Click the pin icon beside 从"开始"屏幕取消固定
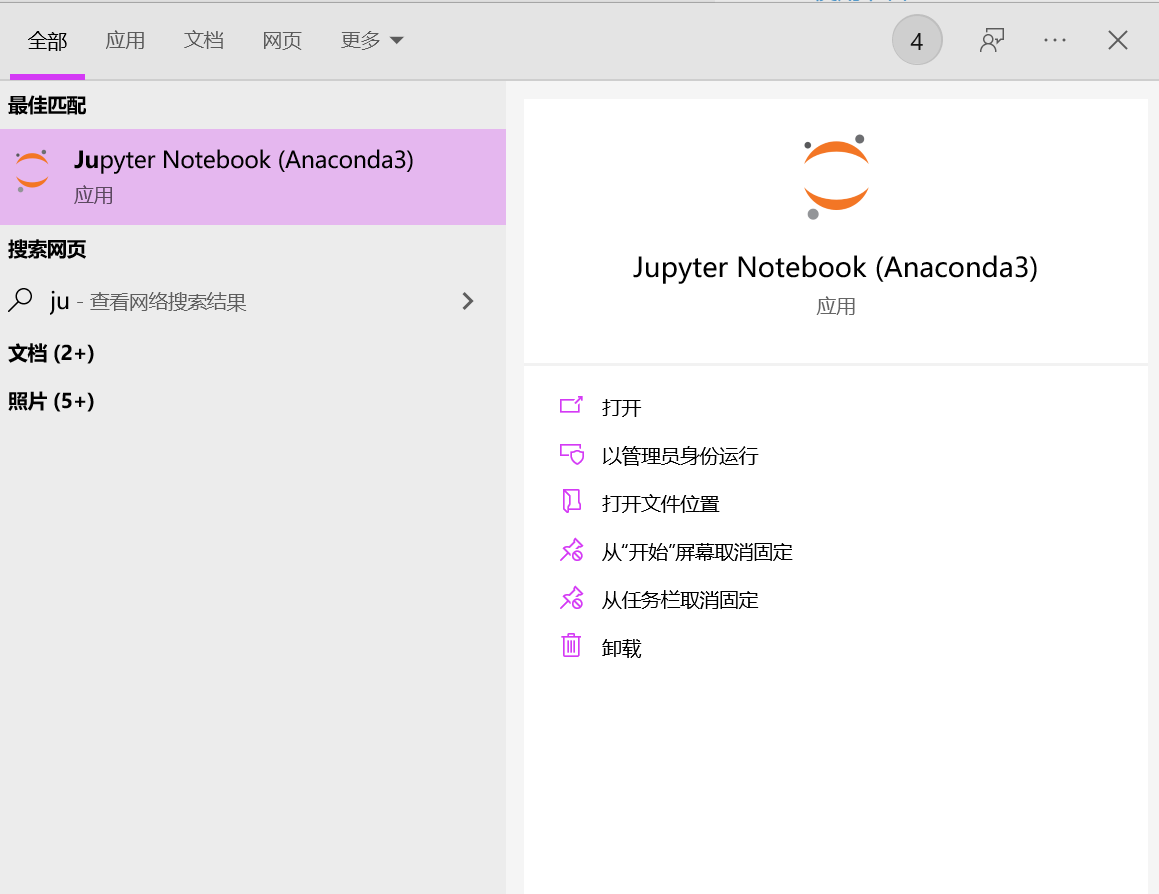This screenshot has height=894, width=1159. (x=572, y=551)
